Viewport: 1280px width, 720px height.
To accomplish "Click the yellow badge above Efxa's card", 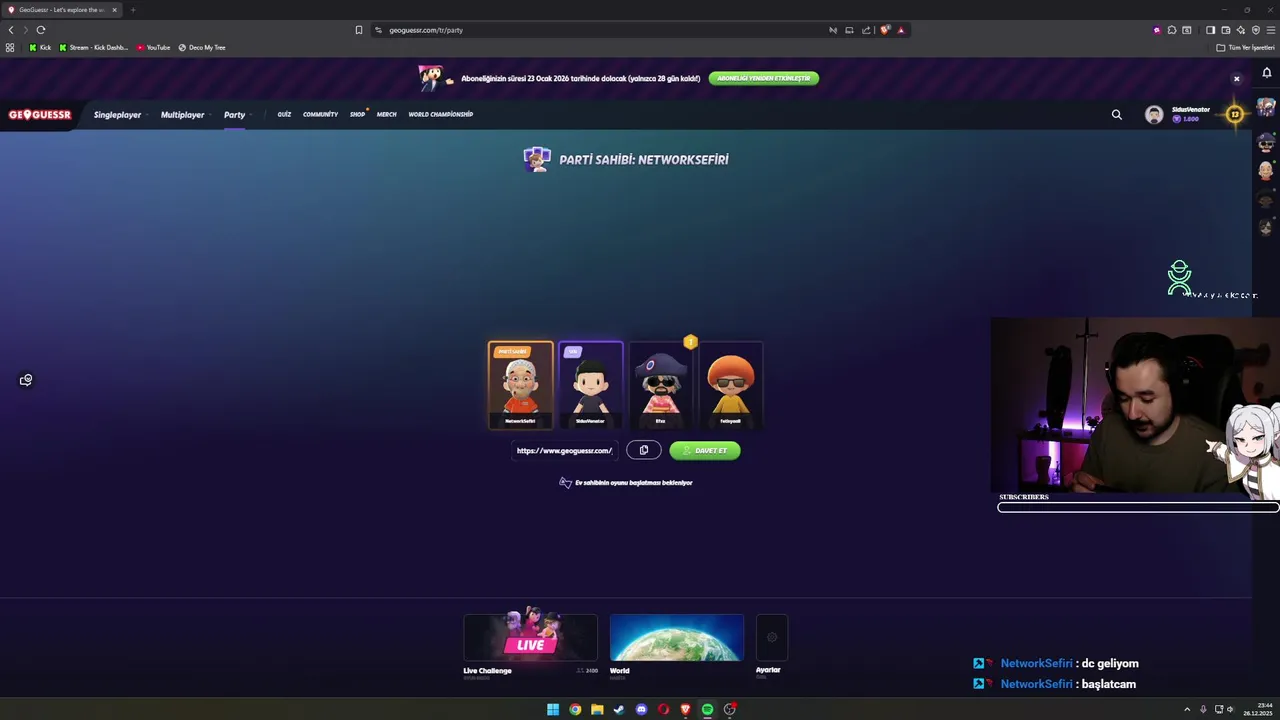I will [x=690, y=342].
